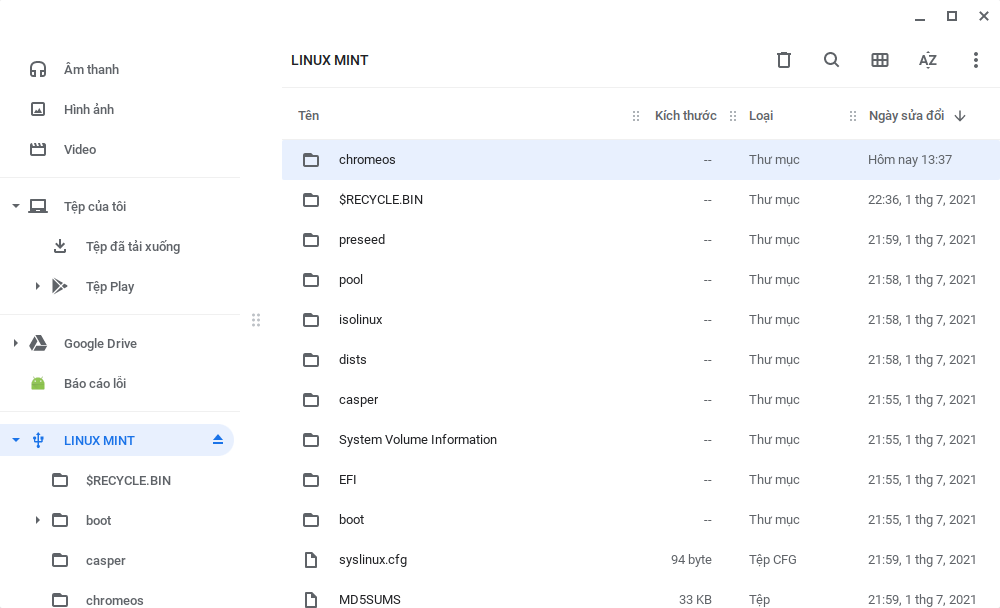Expand boot folder in sidebar
Screen dimensions: 1000x608
pos(38,520)
